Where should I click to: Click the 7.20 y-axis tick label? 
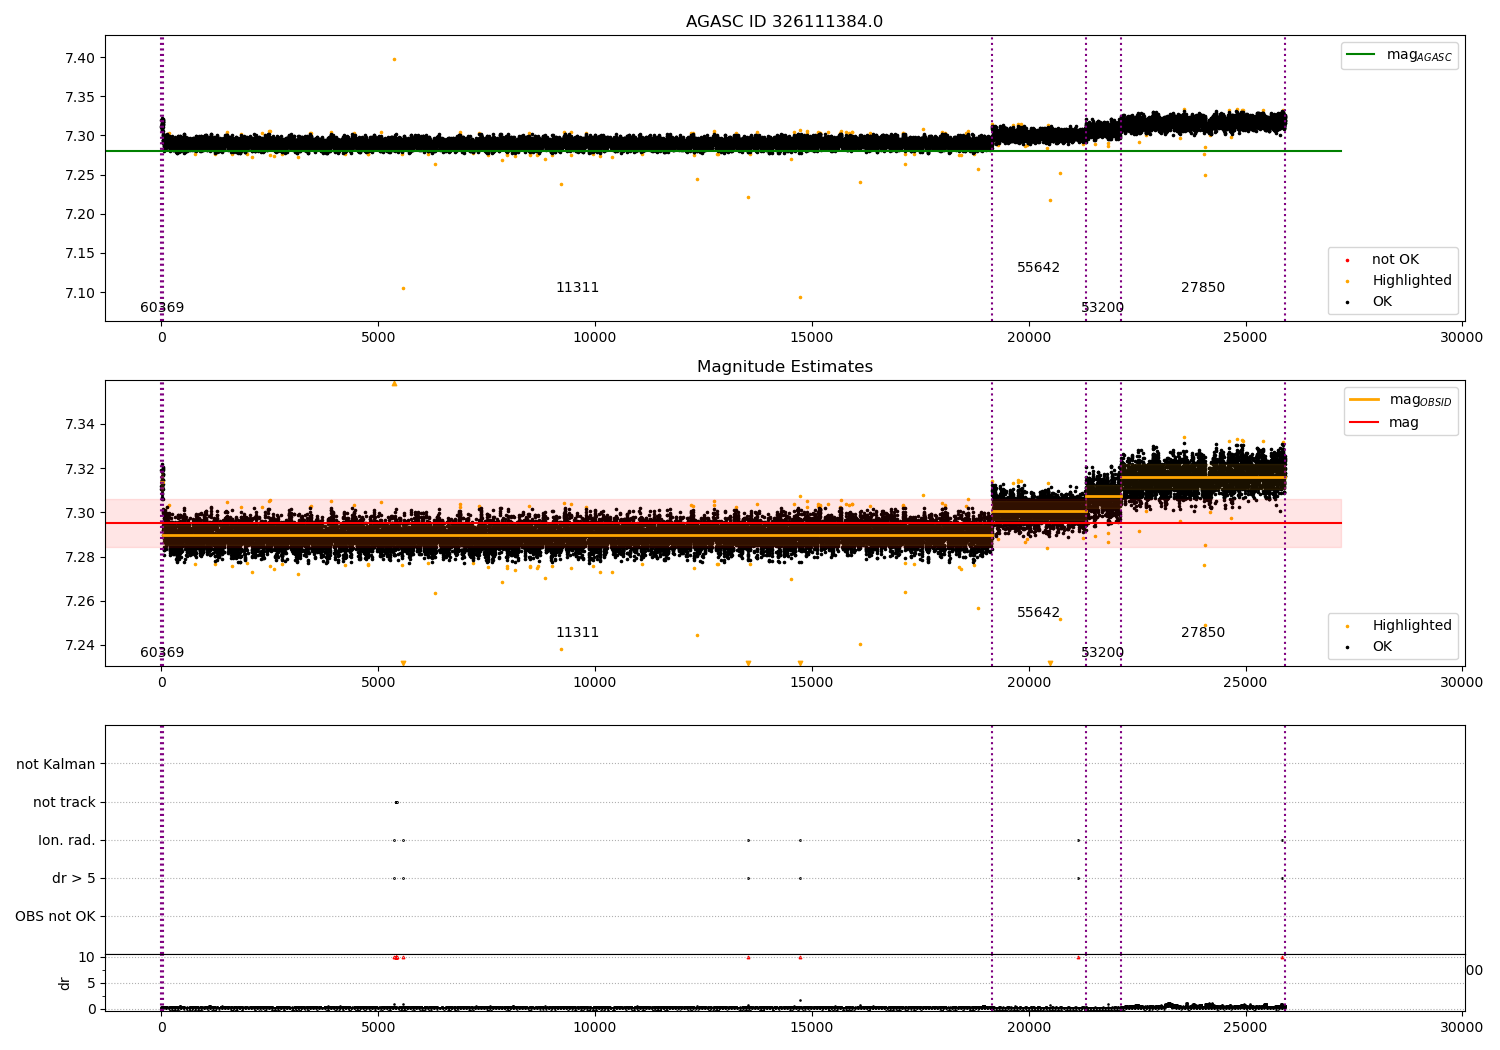[79, 215]
